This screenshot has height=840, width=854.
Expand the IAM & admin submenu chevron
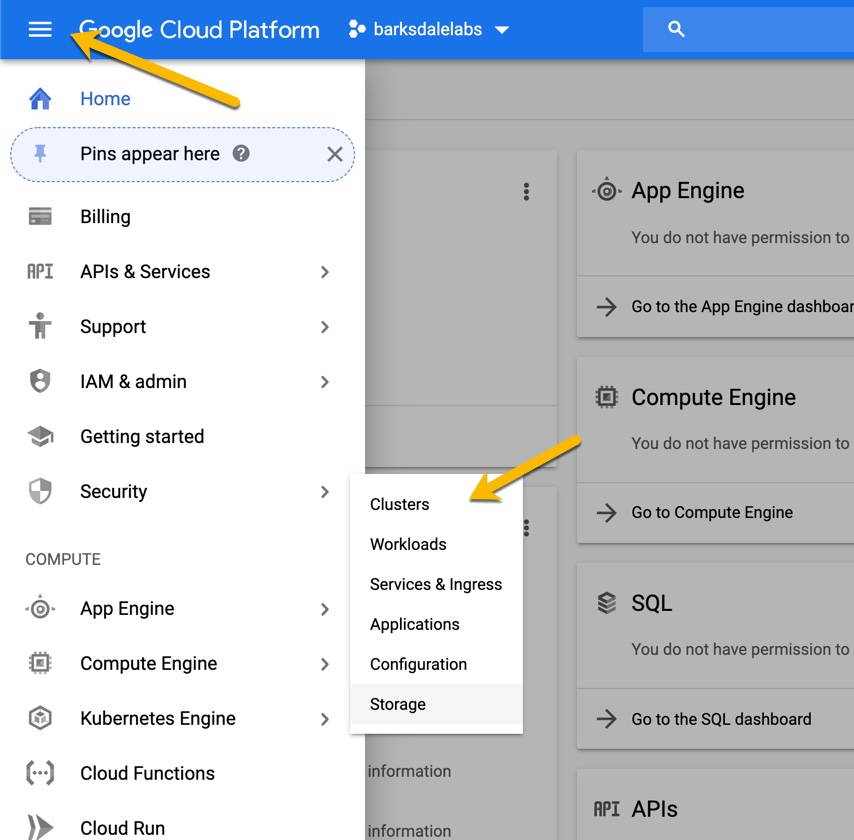(x=325, y=382)
